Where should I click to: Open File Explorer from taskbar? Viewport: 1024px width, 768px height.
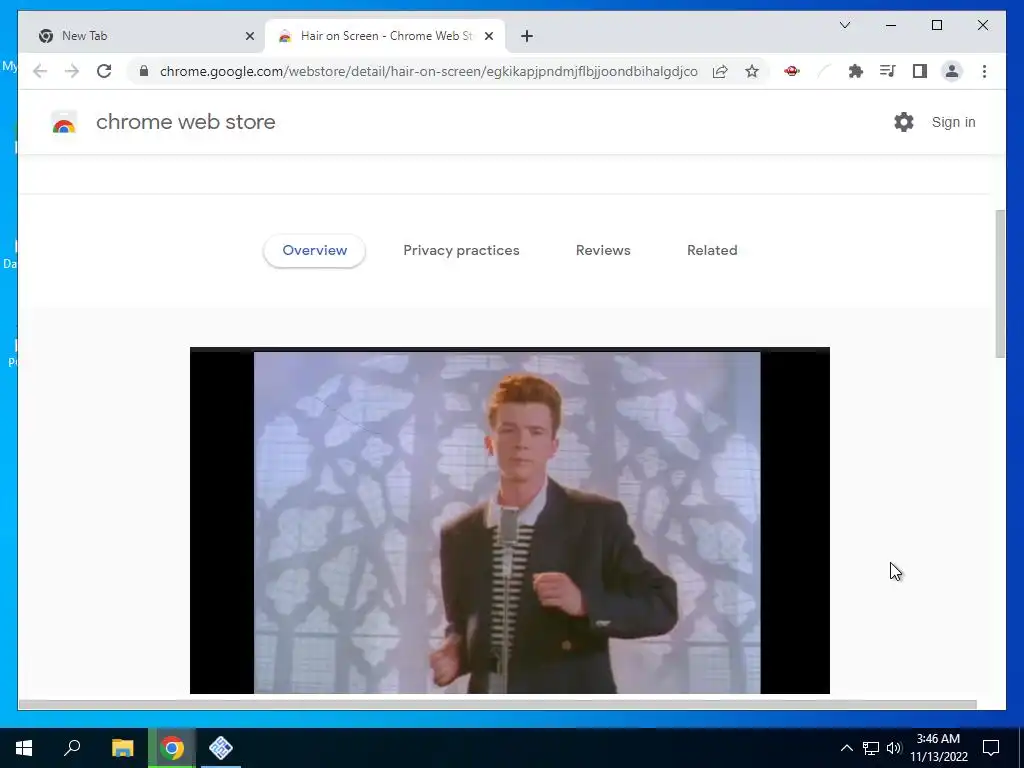pos(122,748)
